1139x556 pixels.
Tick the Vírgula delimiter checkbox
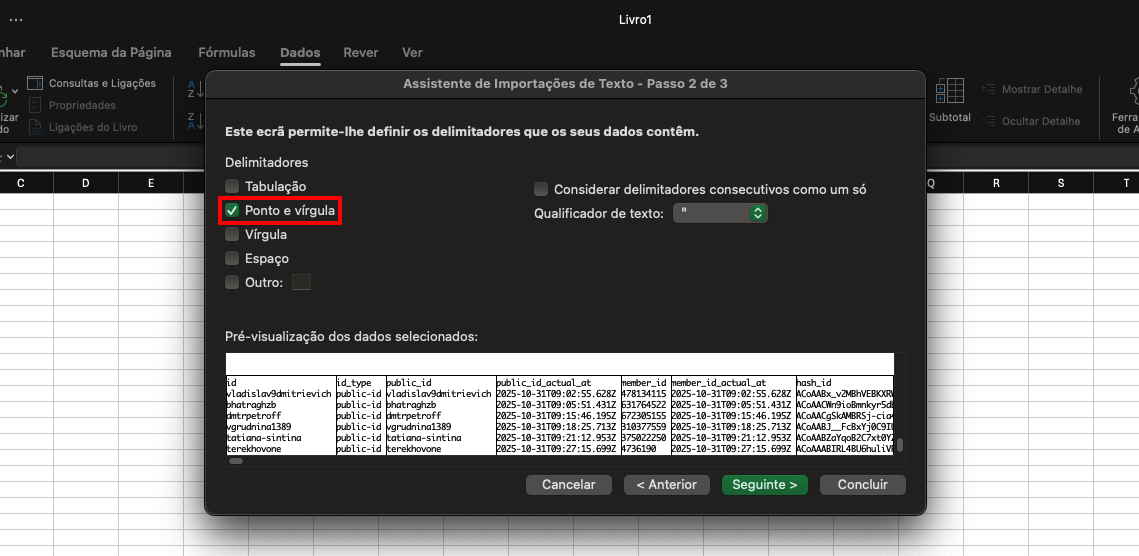click(232, 234)
